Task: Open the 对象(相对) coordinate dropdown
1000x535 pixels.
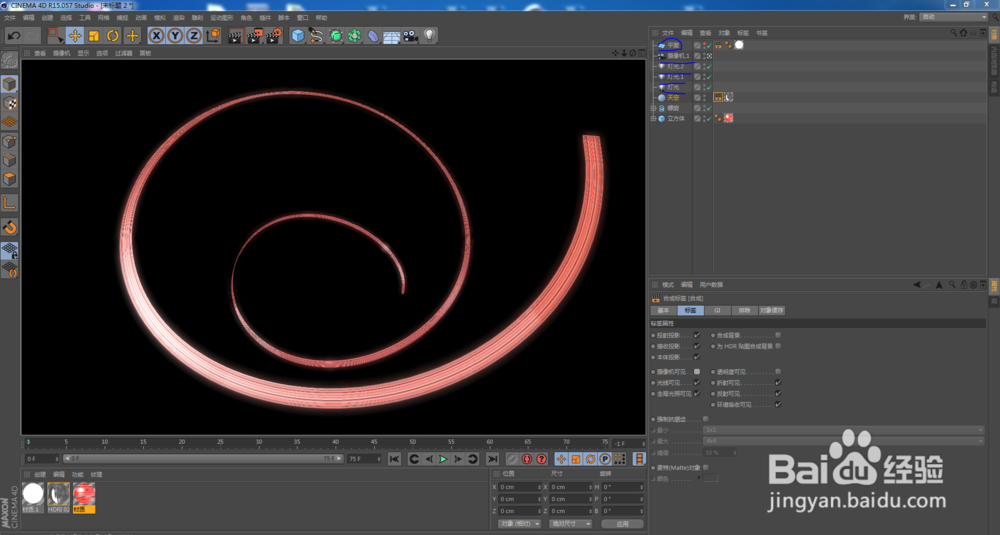Action: click(x=519, y=524)
